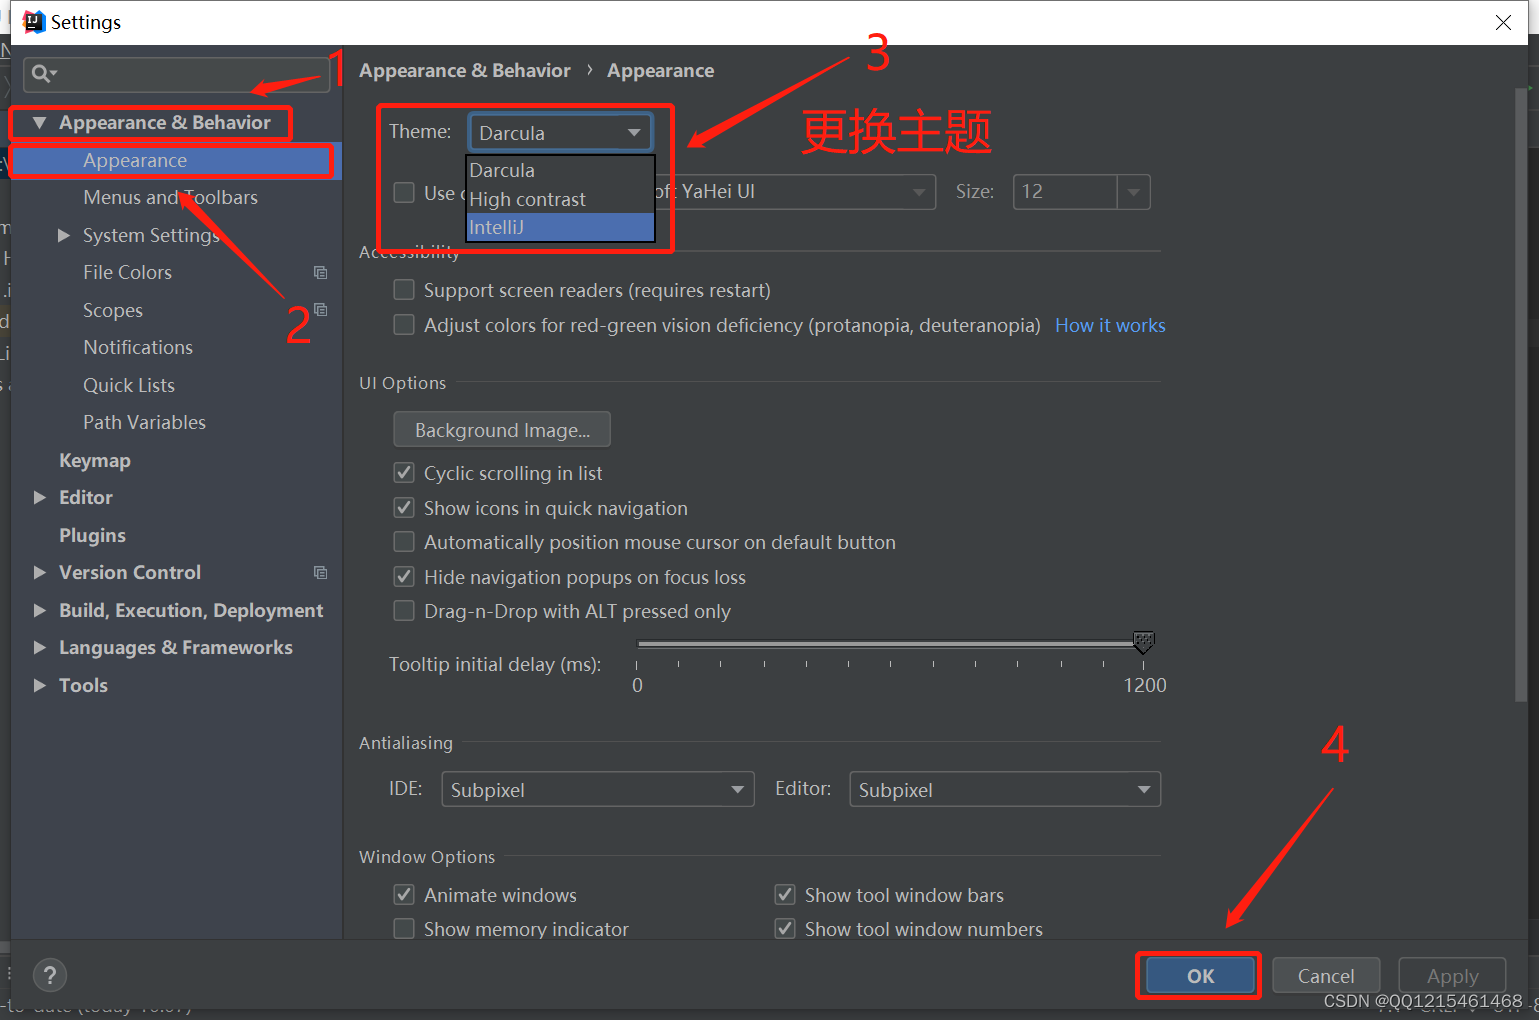1539x1020 pixels.
Task: Open File Colors settings page
Action: [127, 272]
